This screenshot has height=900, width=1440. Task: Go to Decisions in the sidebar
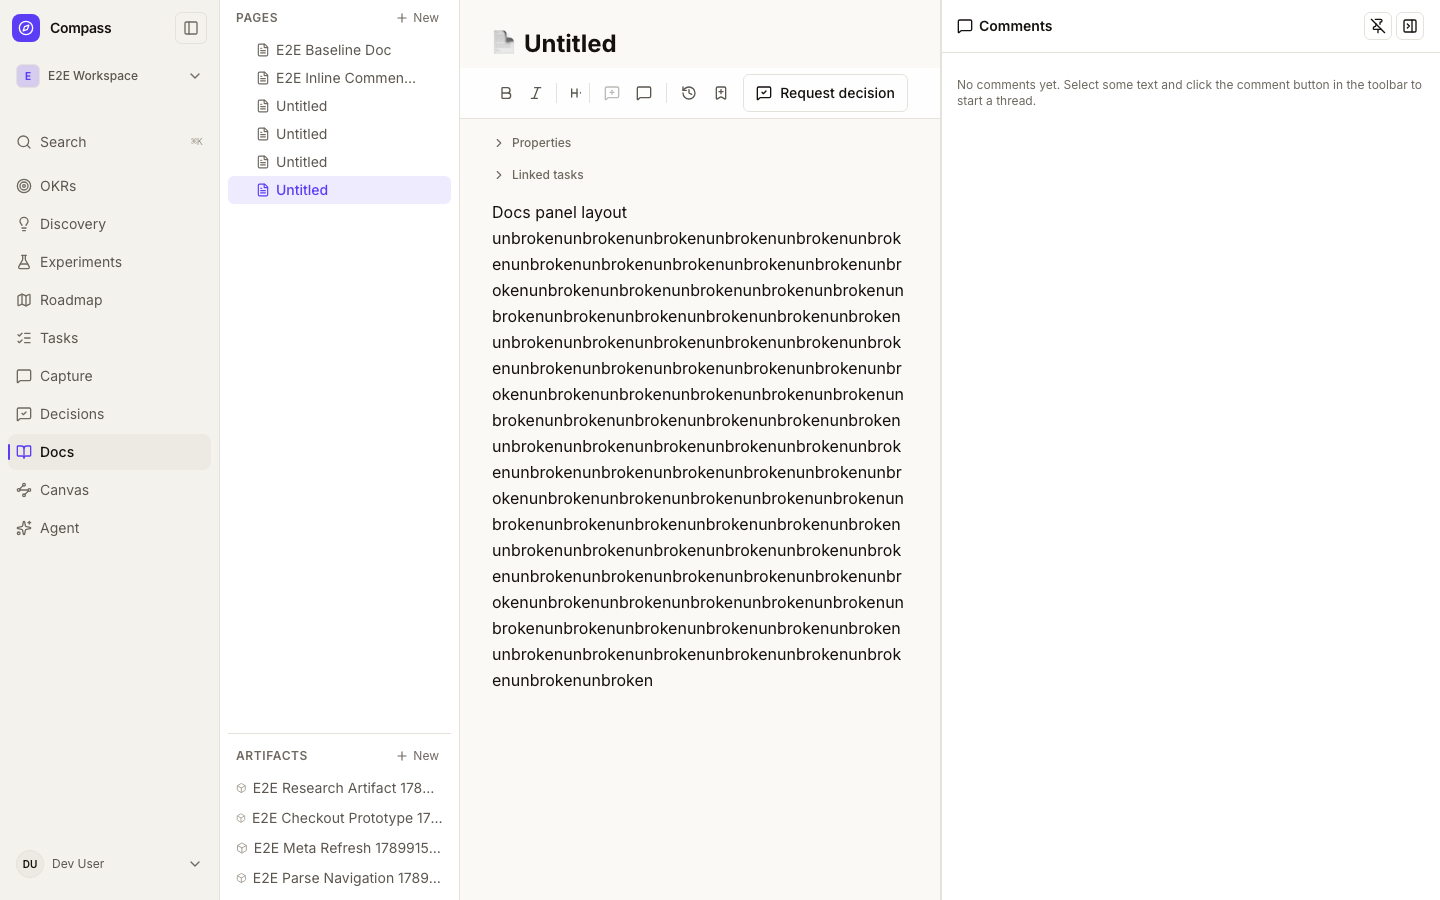110,414
